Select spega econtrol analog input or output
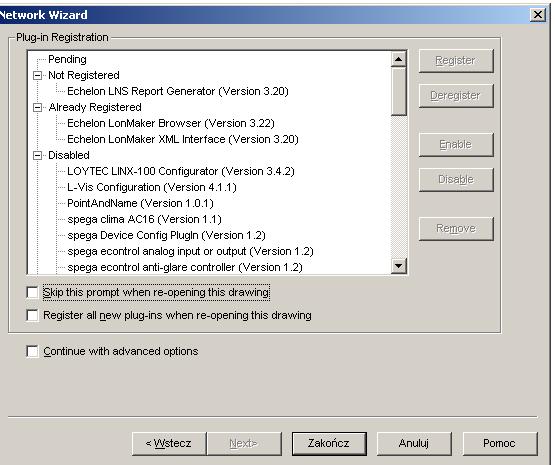Viewport: 555px width, 465px height. [x=190, y=251]
